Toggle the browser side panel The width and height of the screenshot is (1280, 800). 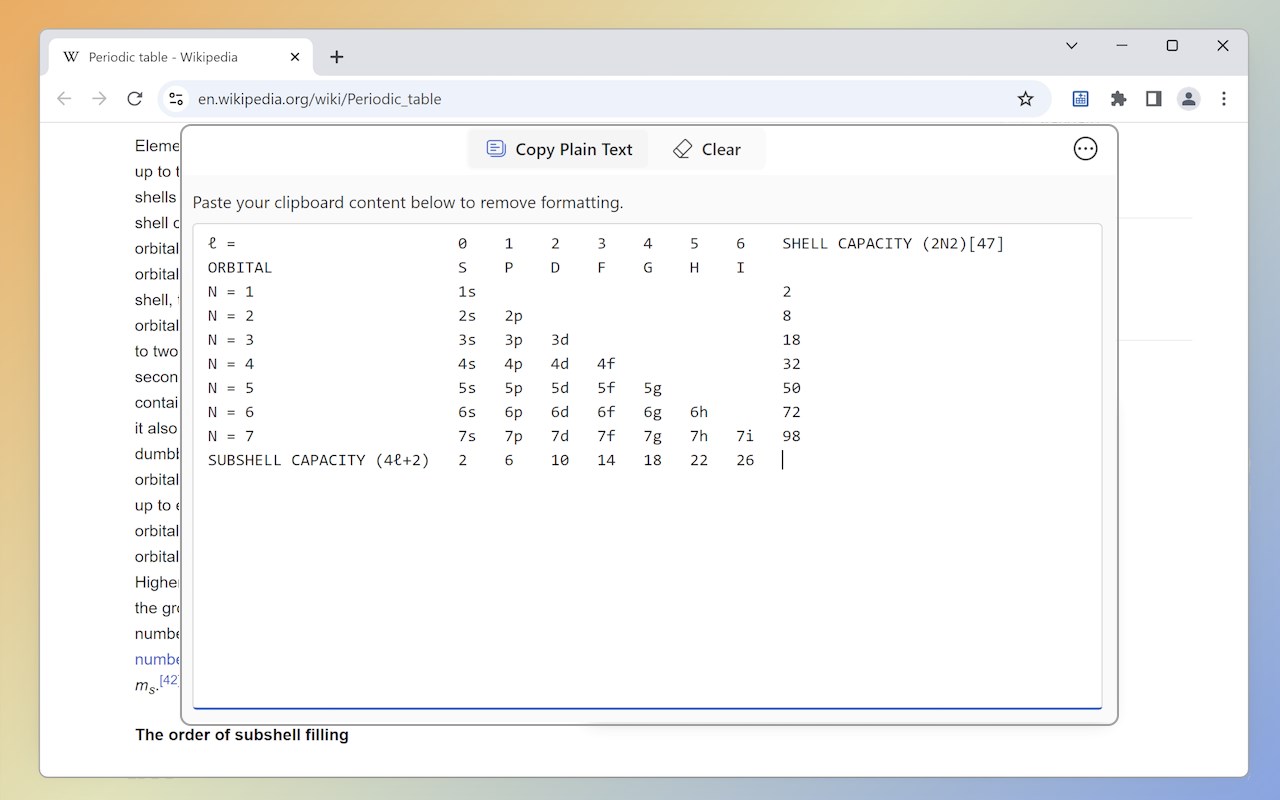coord(1153,99)
